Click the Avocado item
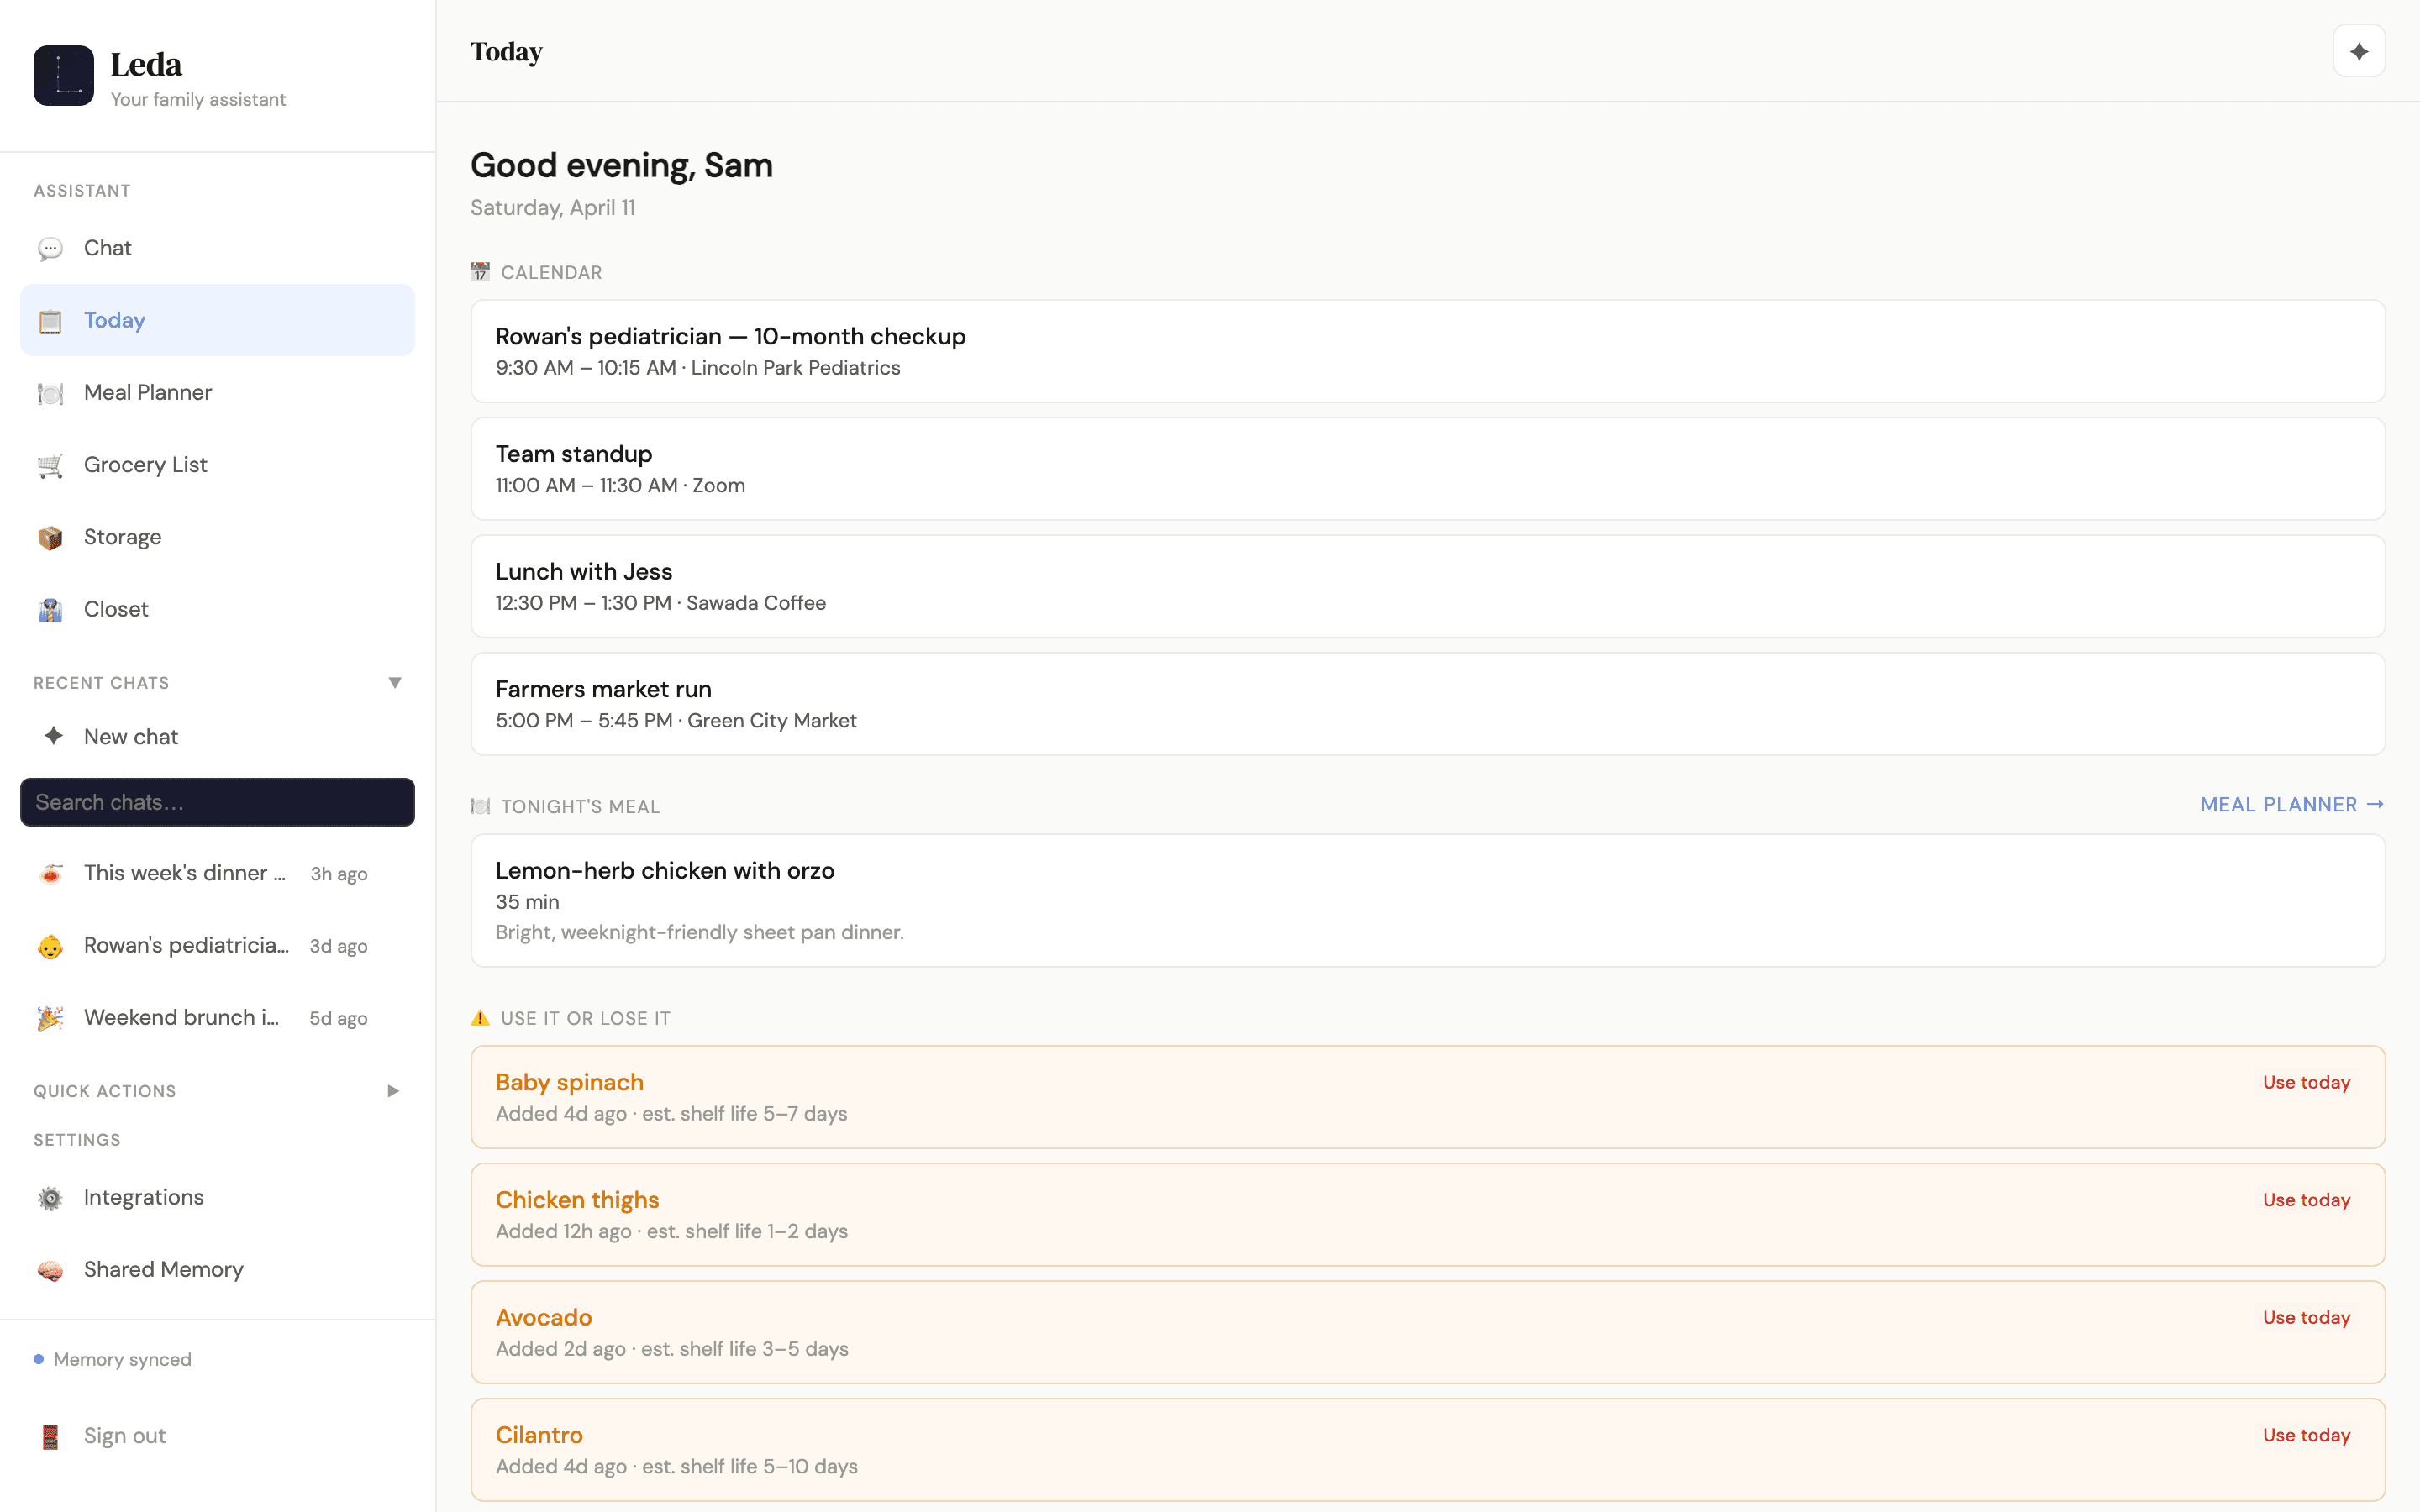This screenshot has width=2420, height=1512. pos(1428,1332)
